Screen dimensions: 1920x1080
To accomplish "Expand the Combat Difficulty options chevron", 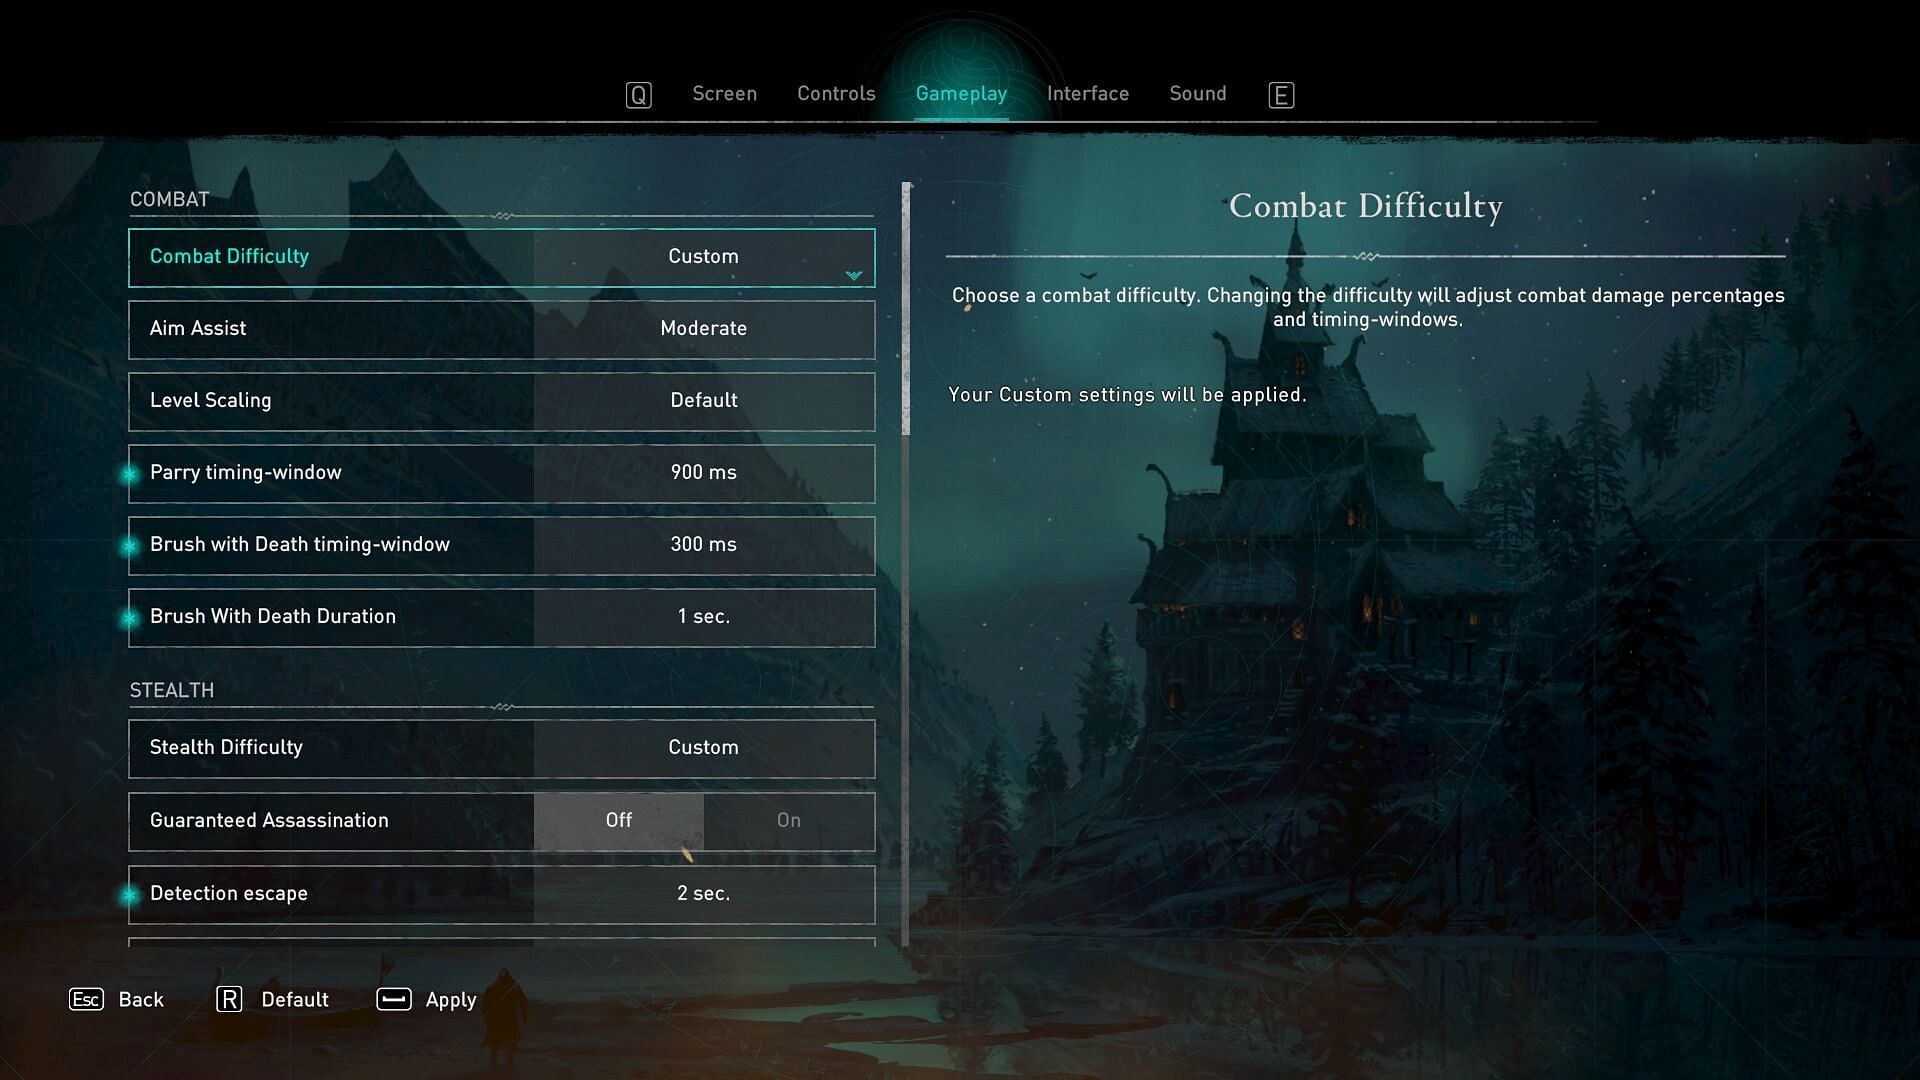I will pos(855,276).
